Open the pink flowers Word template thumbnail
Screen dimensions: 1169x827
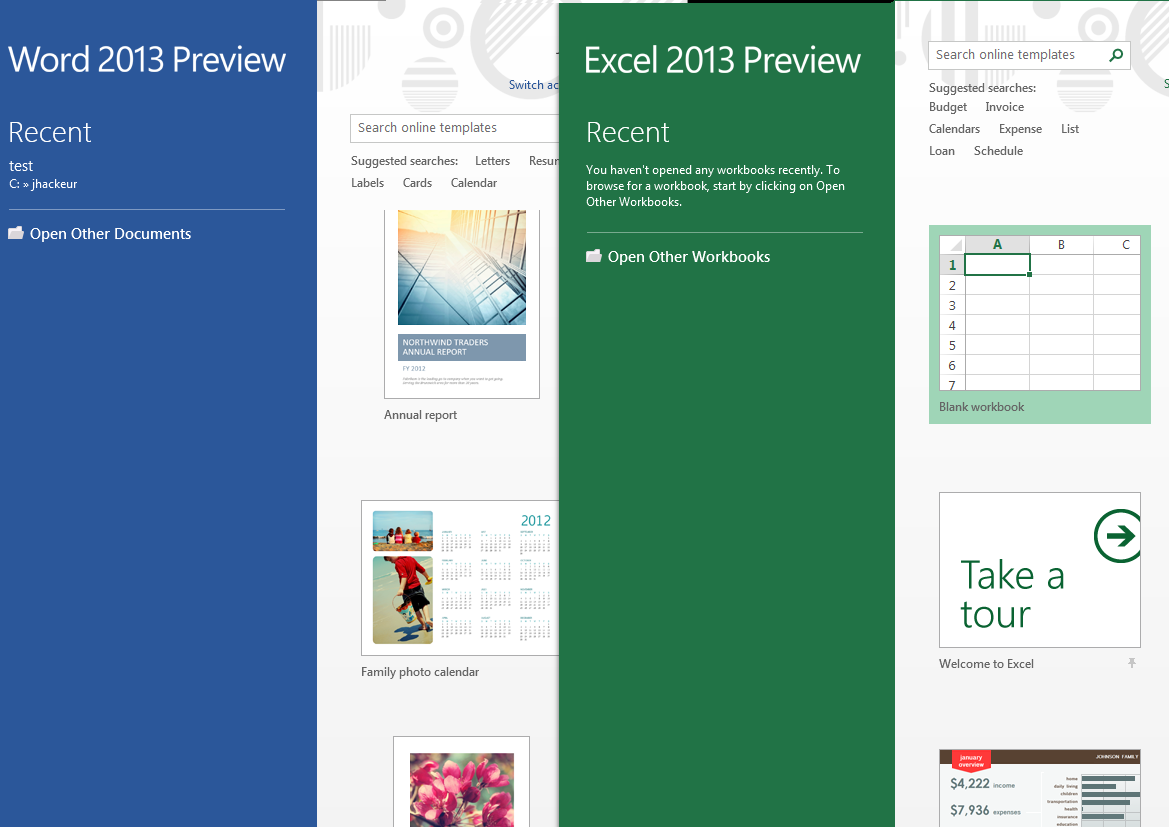461,782
